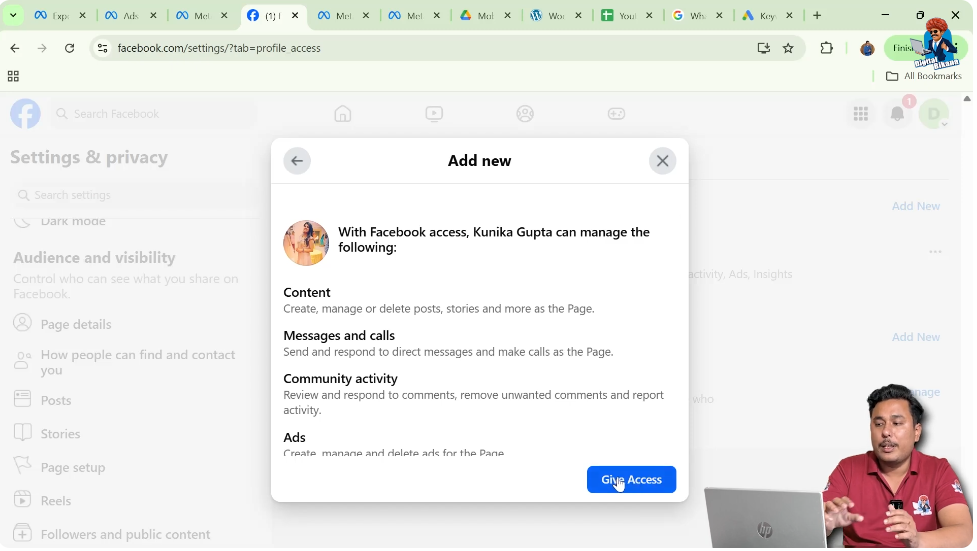Click the Facebook logo

point(26,114)
